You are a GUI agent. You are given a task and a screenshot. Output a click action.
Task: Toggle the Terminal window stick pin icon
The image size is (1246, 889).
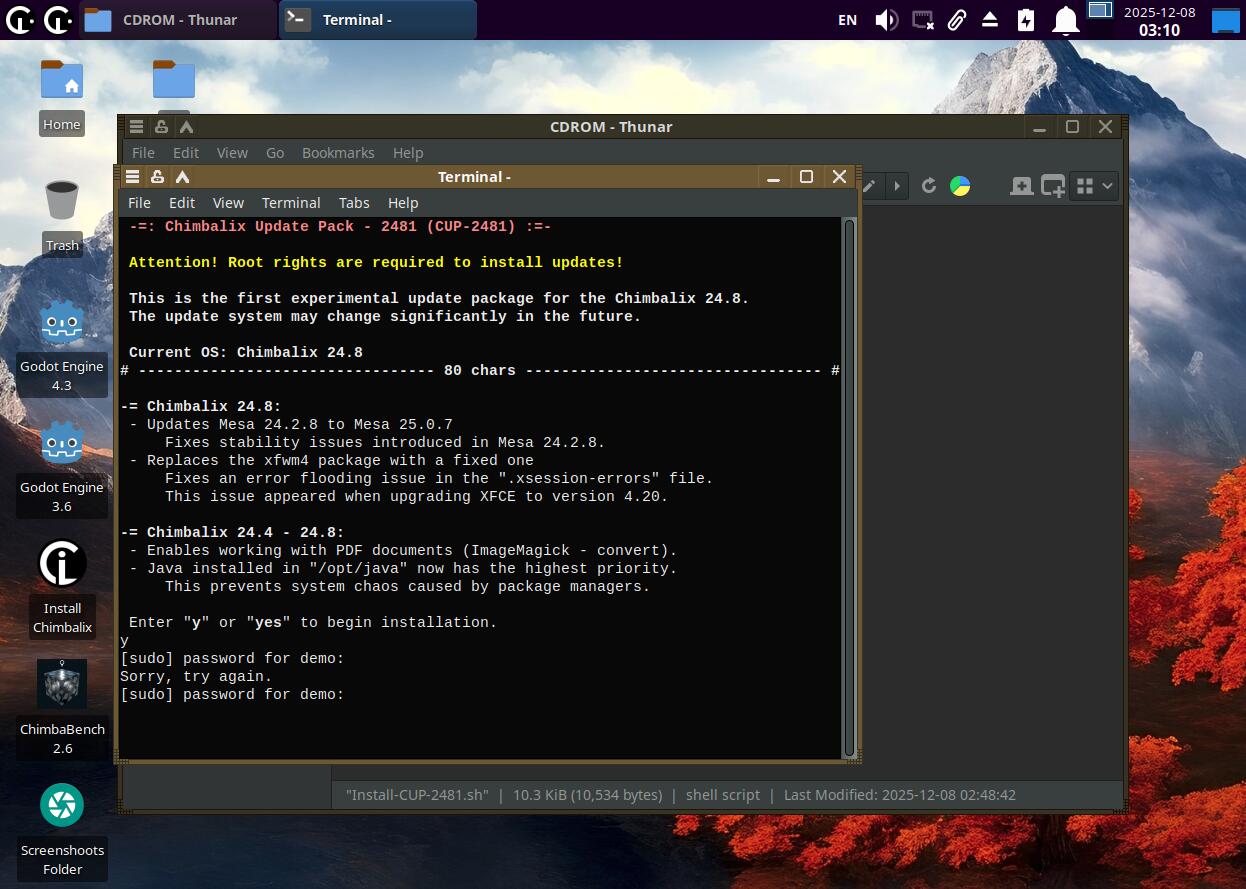(x=157, y=177)
